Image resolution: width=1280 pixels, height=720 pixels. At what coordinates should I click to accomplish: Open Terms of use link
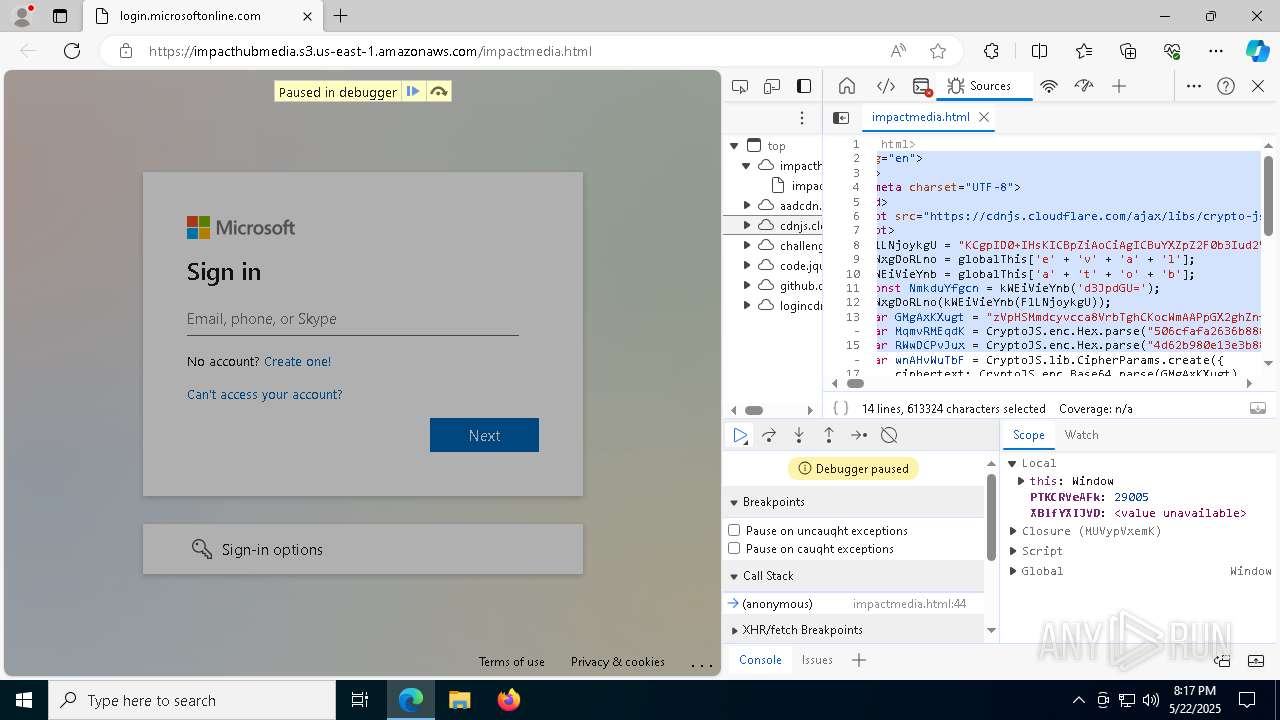click(x=511, y=662)
